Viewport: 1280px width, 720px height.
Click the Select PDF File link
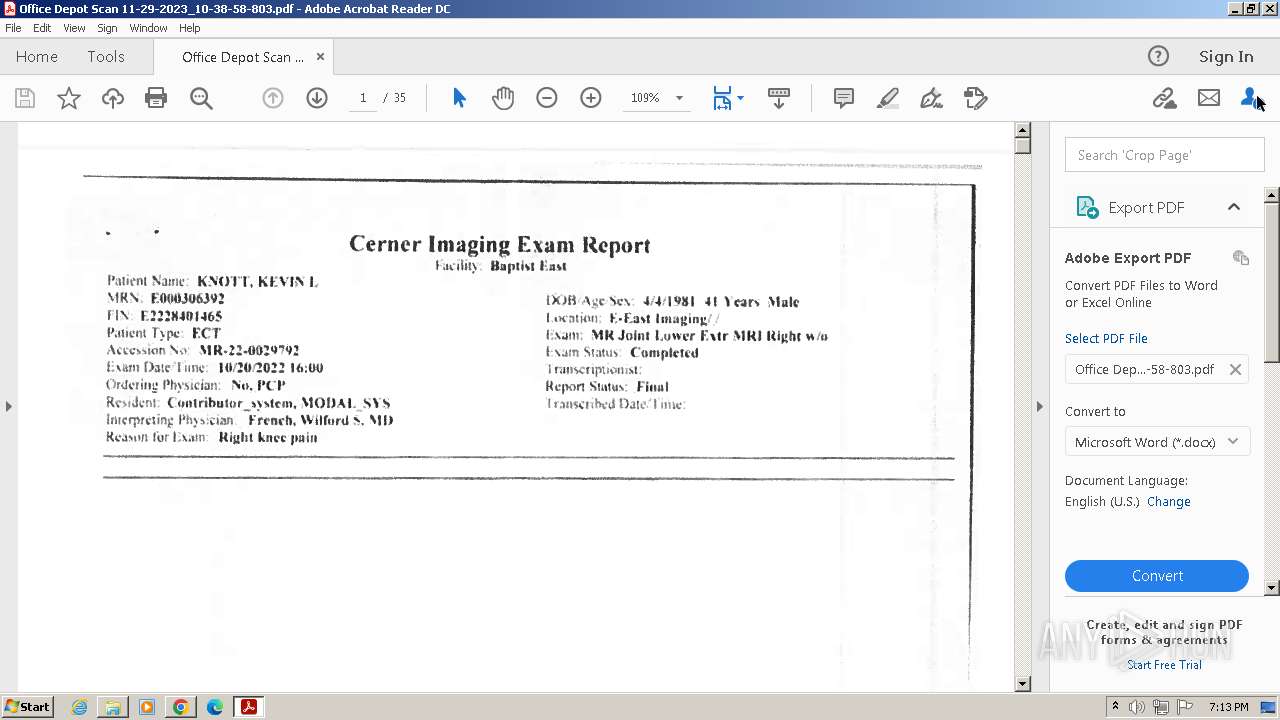coord(1106,339)
